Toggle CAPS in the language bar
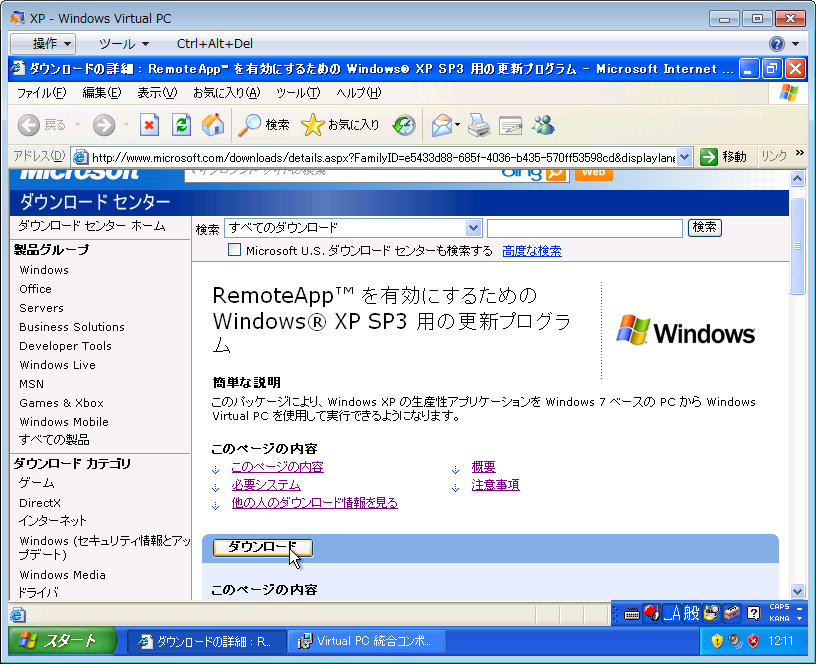816x664 pixels. 779,607
